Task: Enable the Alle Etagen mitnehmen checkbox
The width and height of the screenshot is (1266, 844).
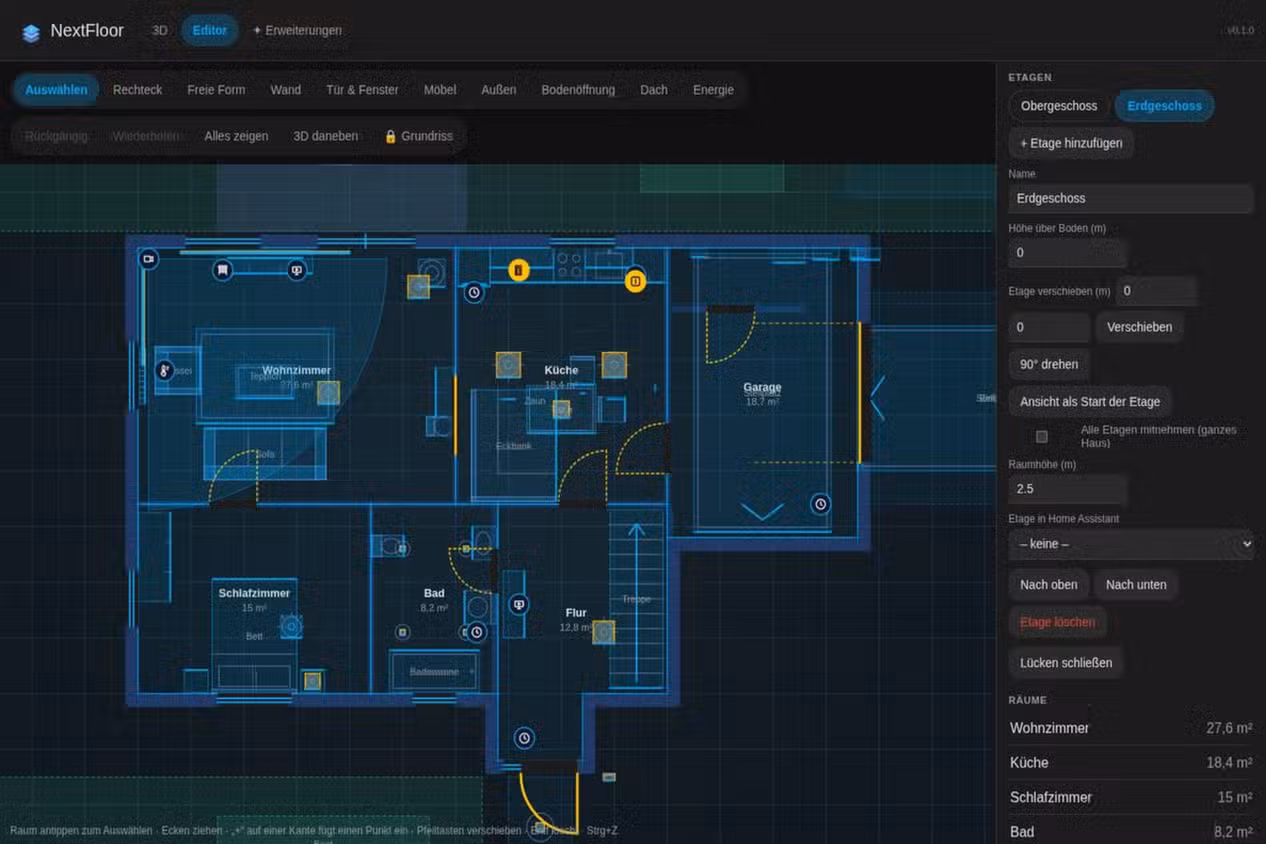Action: click(1042, 436)
